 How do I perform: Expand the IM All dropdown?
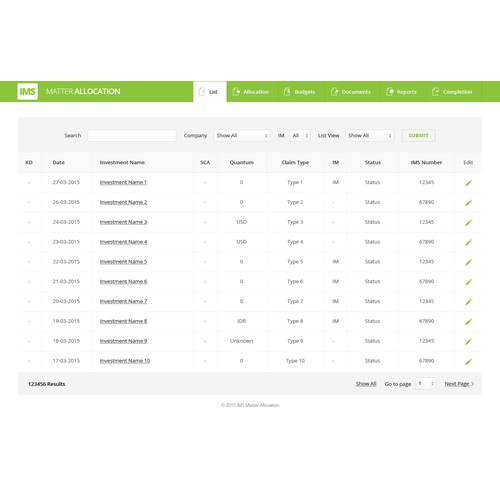(x=300, y=136)
